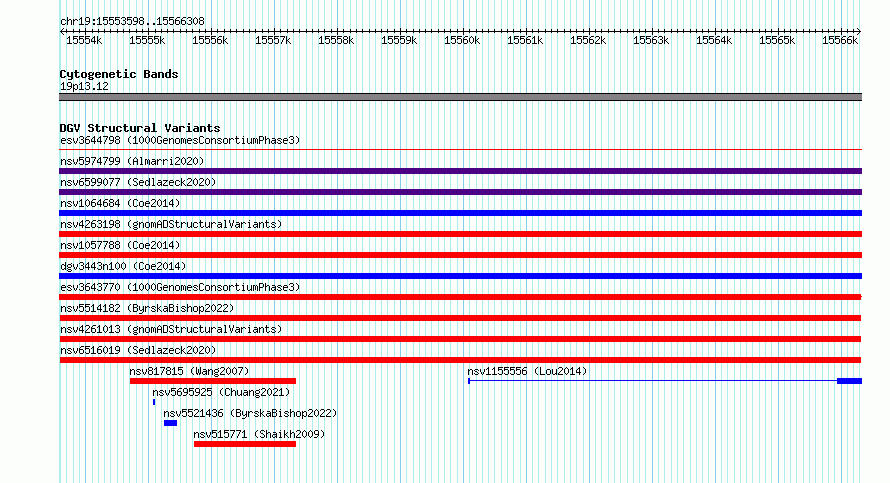
Task: Click the 15566k ruler position
Action: point(840,40)
